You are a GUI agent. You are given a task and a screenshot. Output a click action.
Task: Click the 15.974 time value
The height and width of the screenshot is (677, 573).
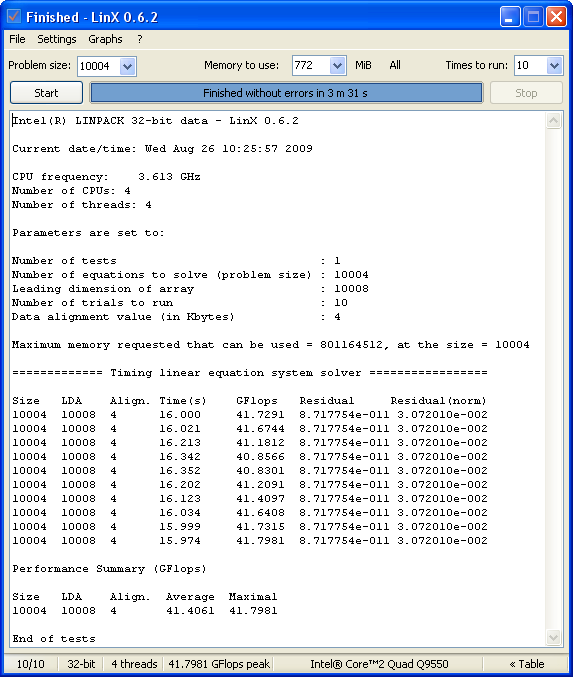180,540
